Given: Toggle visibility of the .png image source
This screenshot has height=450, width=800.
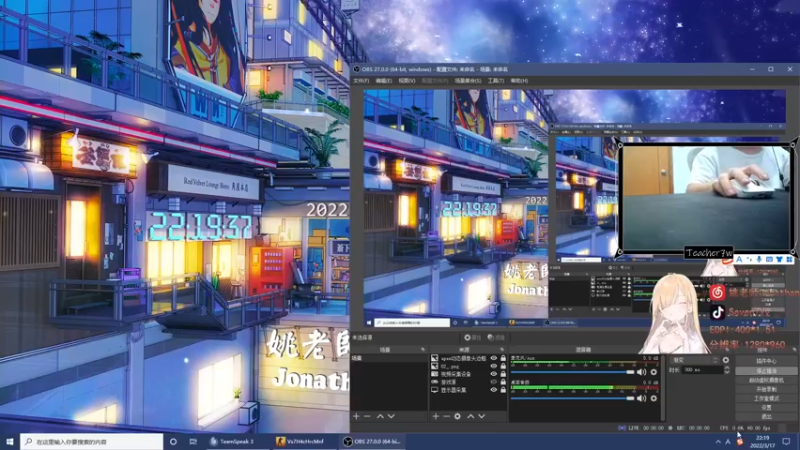Looking at the screenshot, I should (x=493, y=366).
